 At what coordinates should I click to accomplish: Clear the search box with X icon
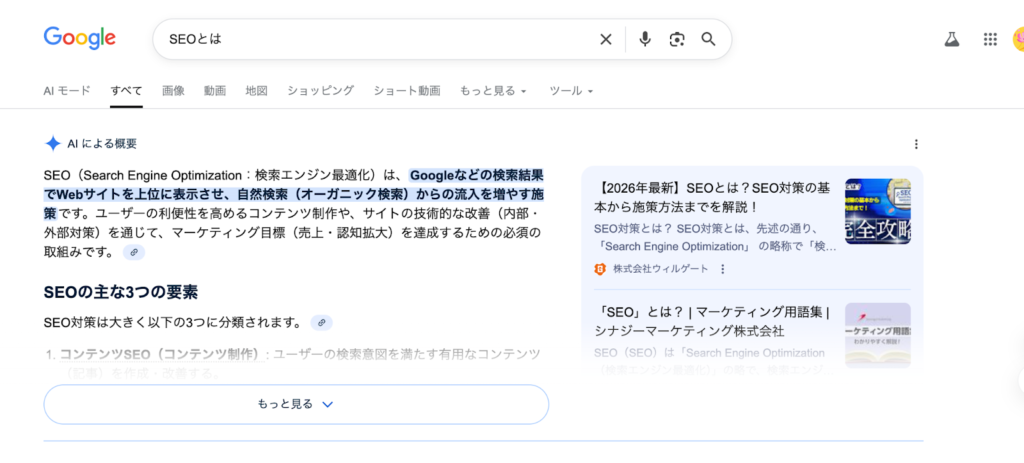pos(605,39)
